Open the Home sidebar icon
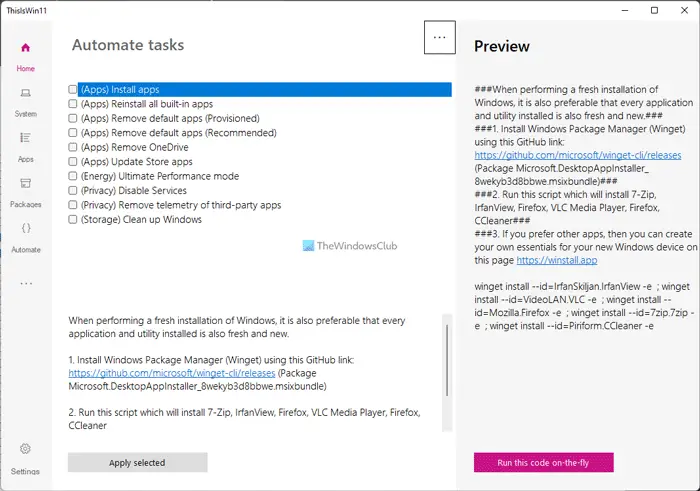 click(x=25, y=48)
